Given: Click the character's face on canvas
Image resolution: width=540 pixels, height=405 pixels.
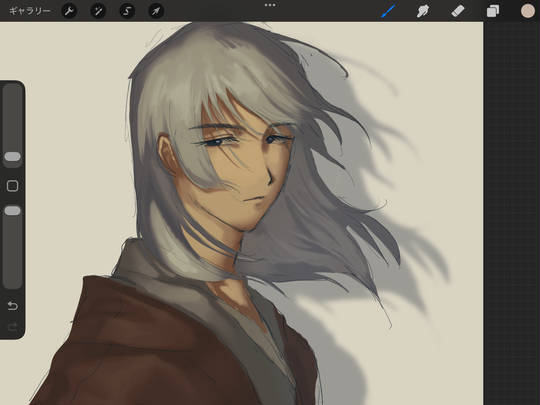Looking at the screenshot, I should tap(248, 172).
